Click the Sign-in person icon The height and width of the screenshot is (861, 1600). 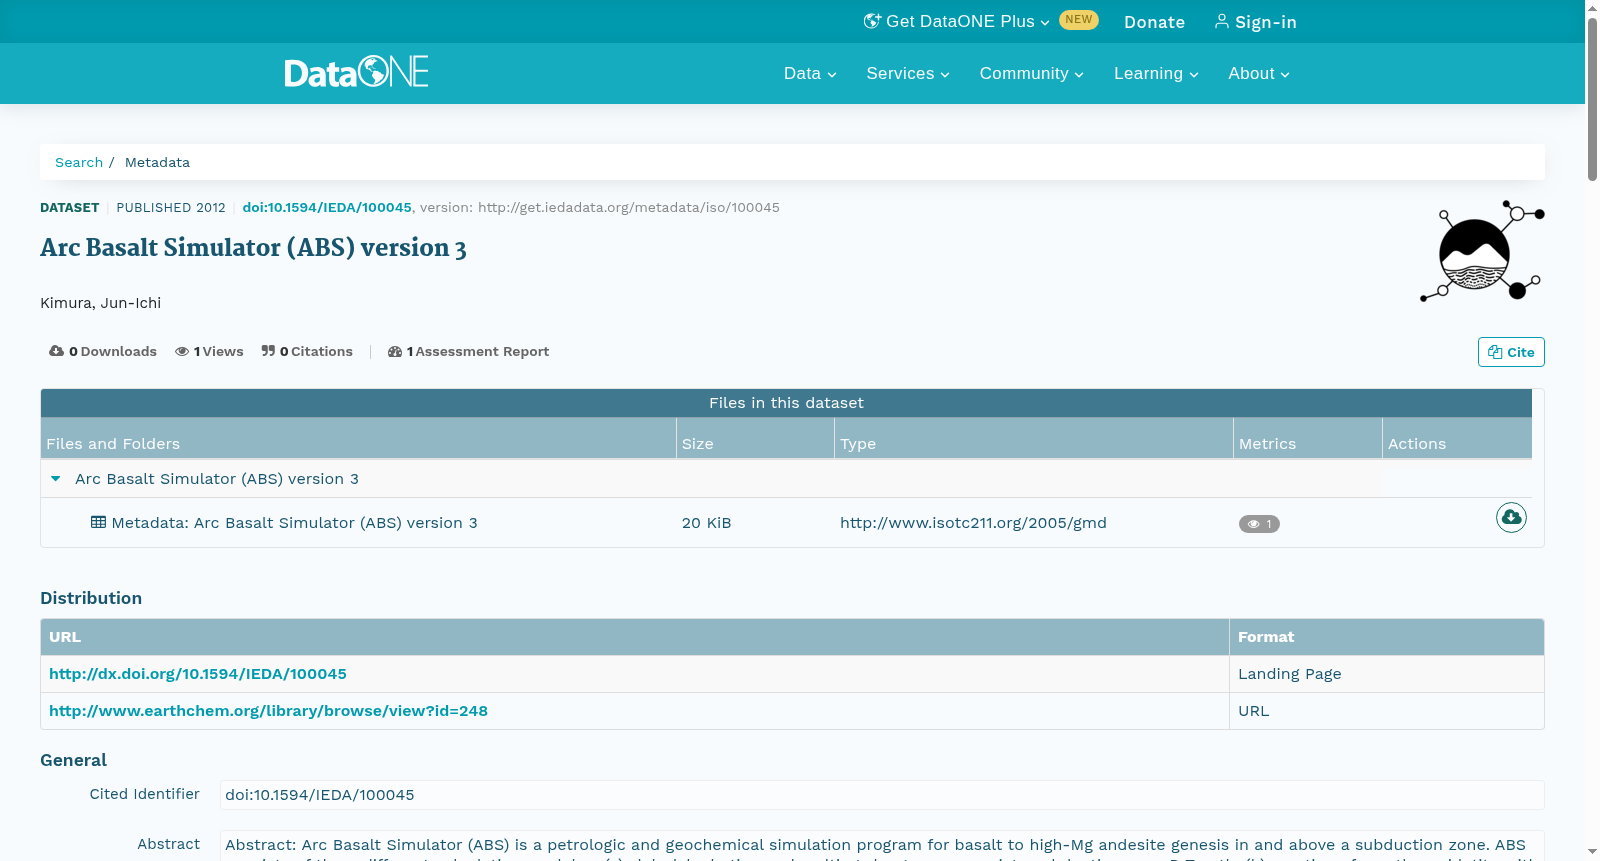[x=1221, y=21]
